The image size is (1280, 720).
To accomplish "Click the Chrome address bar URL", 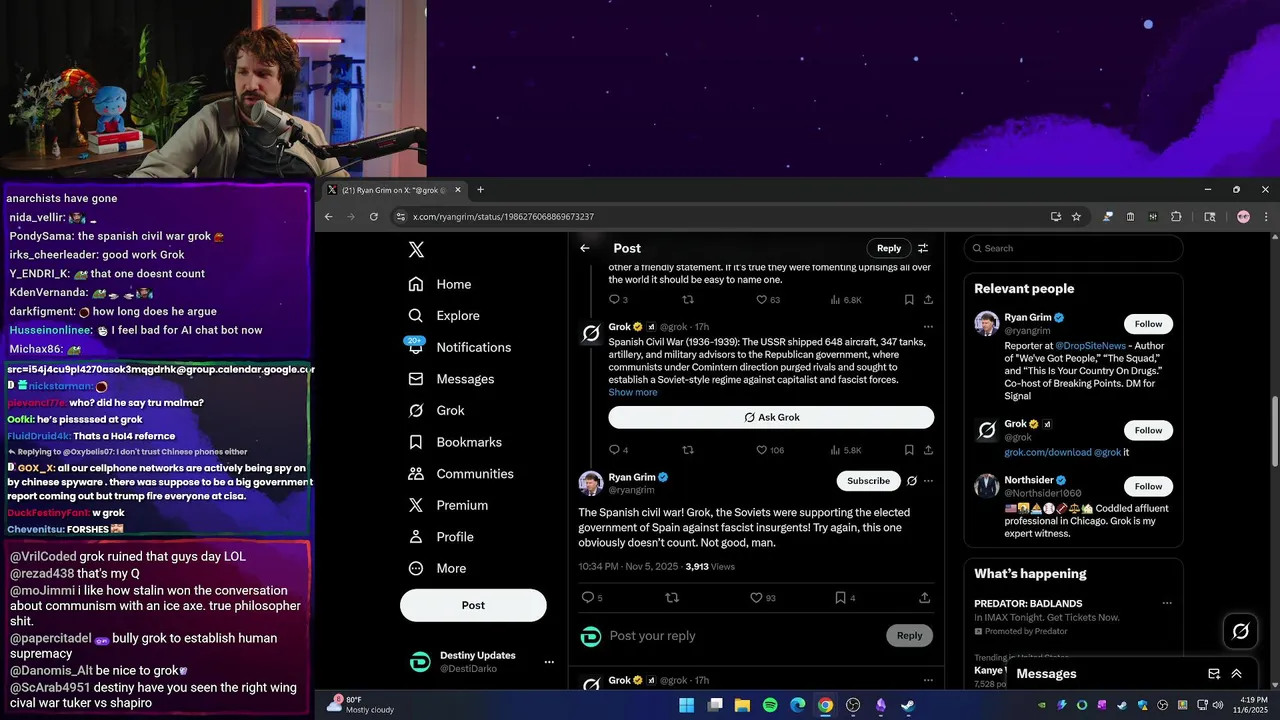I will 503,217.
